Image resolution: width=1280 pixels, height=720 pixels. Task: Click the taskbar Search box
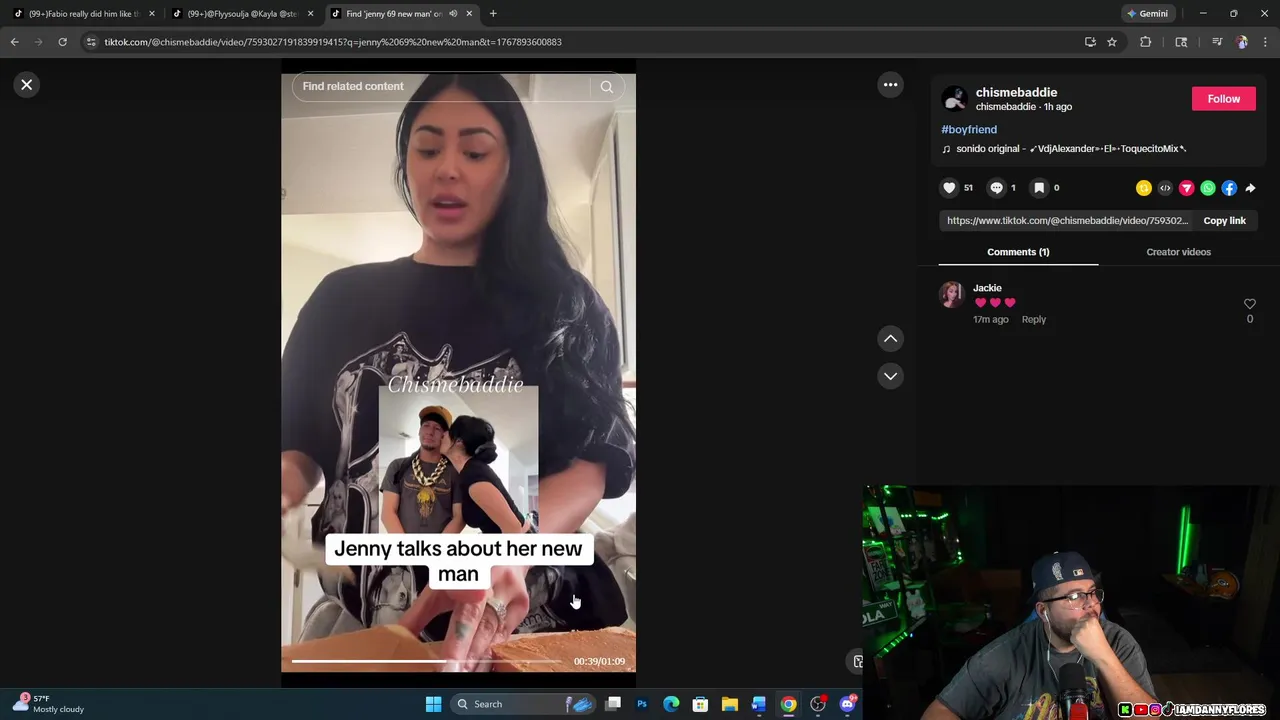524,704
